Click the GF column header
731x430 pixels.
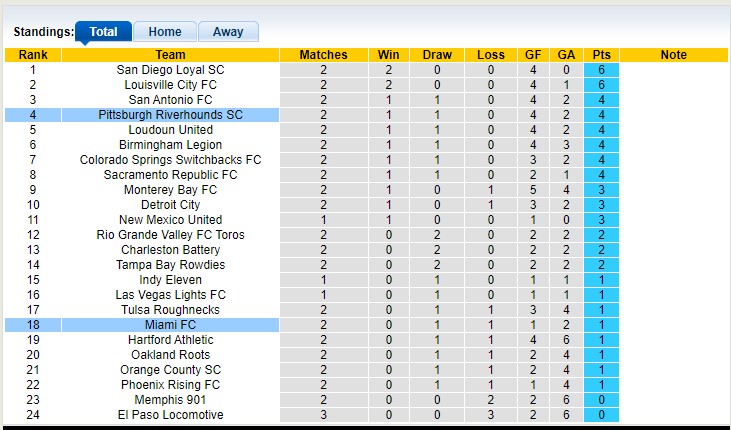point(534,55)
